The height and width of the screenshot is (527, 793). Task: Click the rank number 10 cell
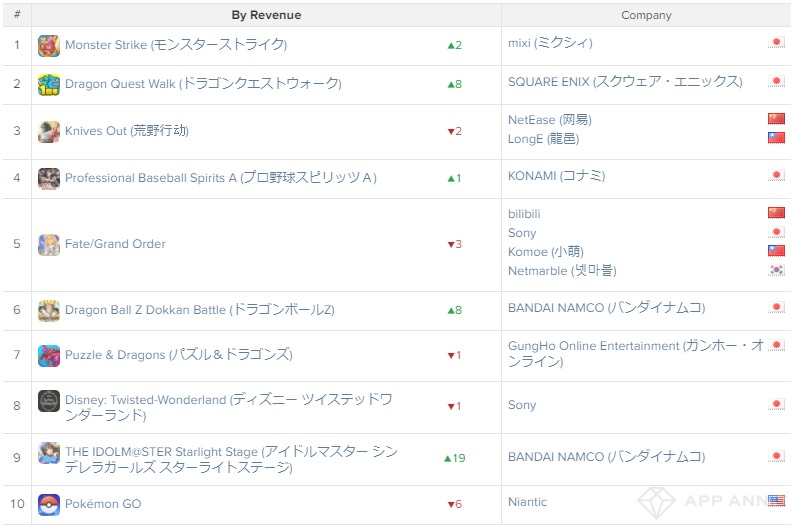pos(17,504)
